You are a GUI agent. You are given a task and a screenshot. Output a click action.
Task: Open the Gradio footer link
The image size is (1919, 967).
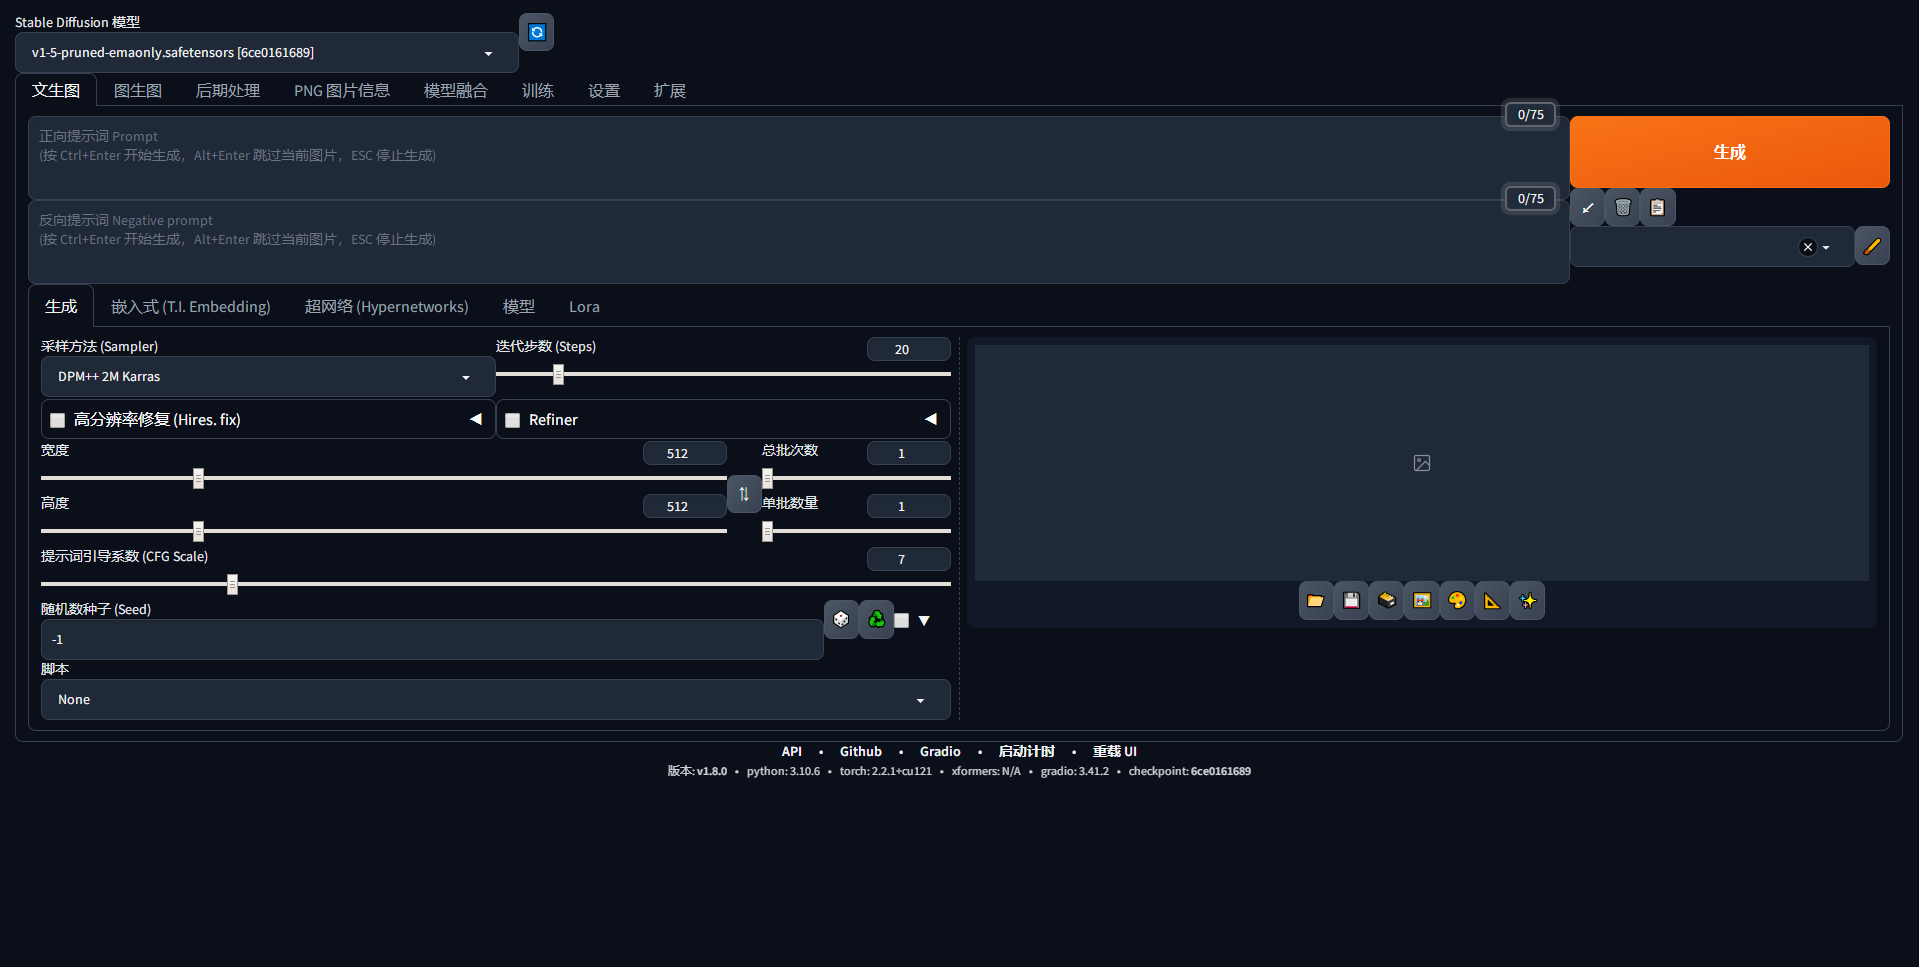940,752
